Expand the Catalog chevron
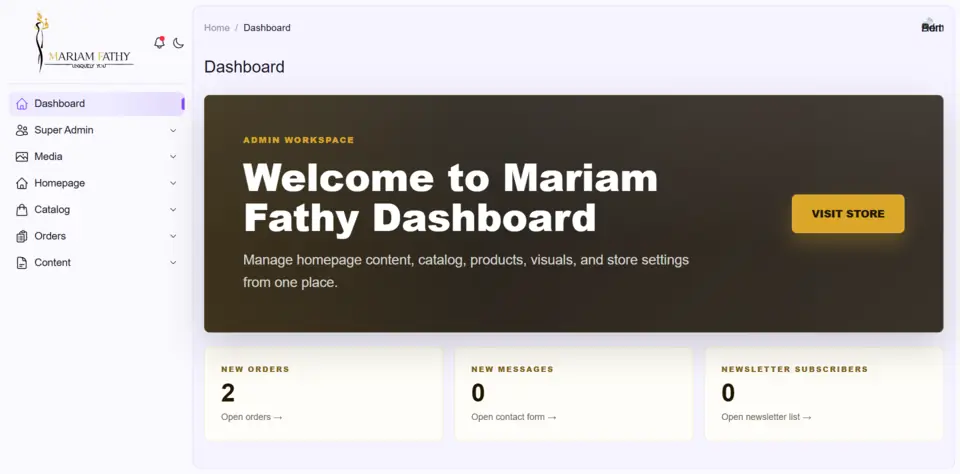This screenshot has height=474, width=960. [x=173, y=209]
